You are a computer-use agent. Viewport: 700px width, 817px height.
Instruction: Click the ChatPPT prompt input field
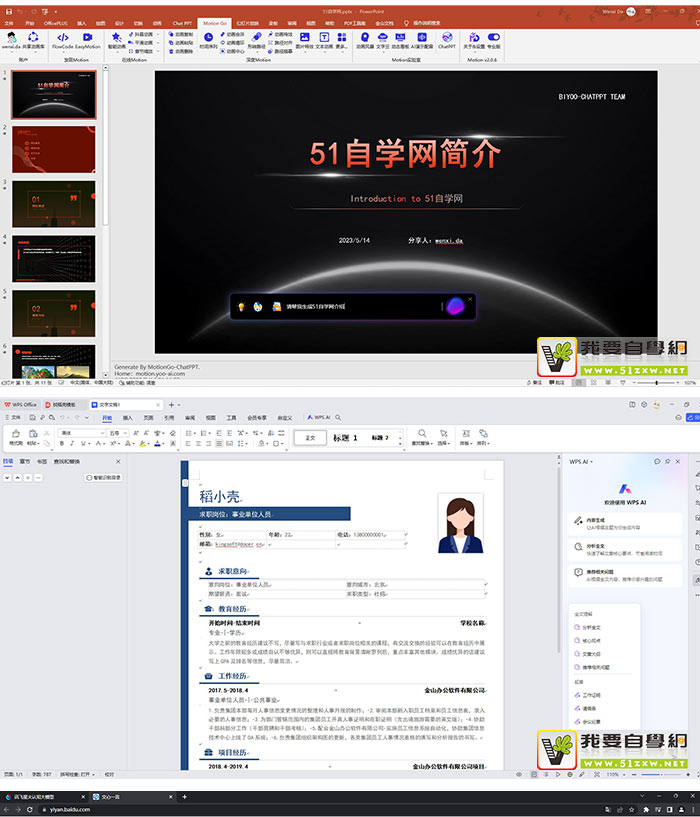[362, 306]
